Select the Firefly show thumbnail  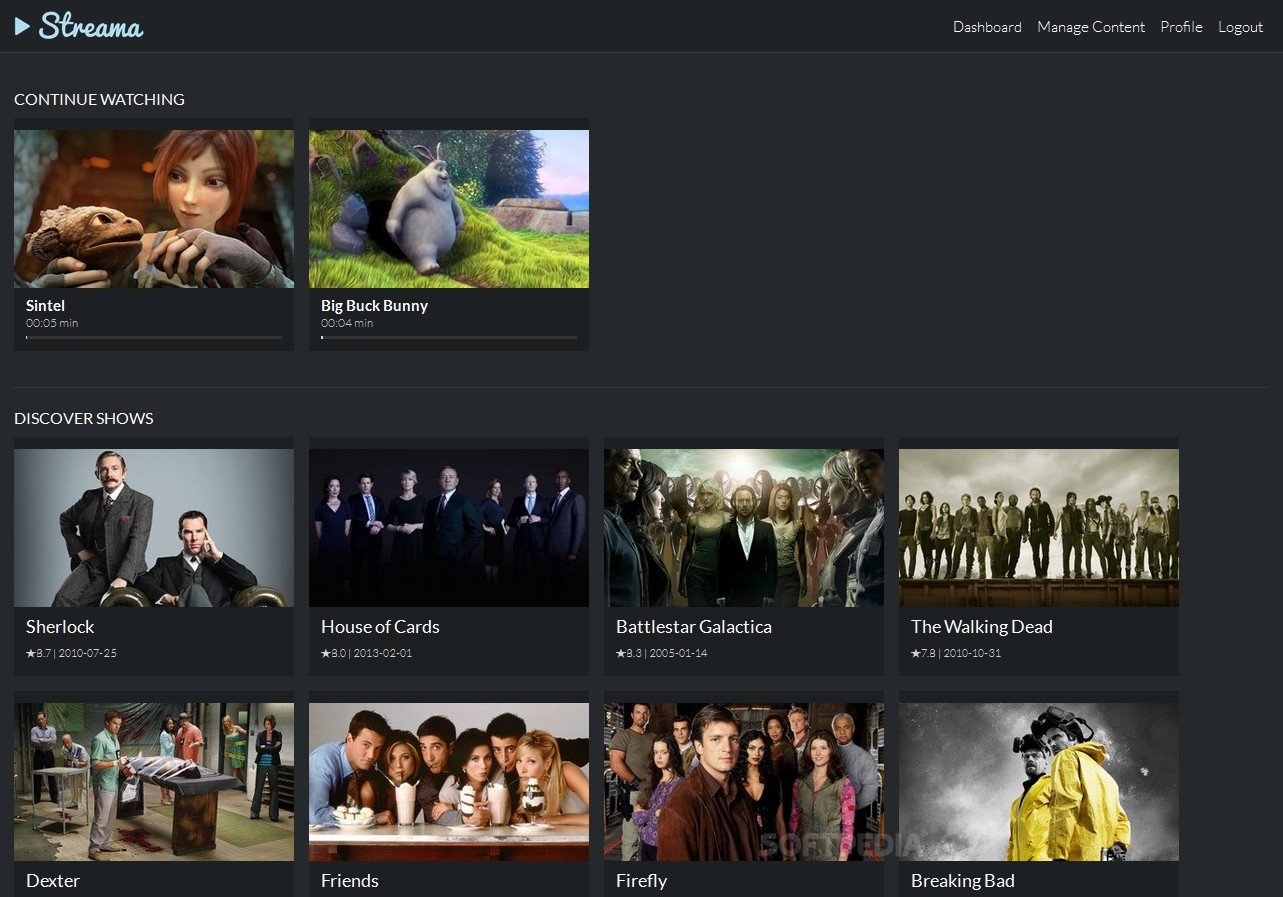point(744,782)
